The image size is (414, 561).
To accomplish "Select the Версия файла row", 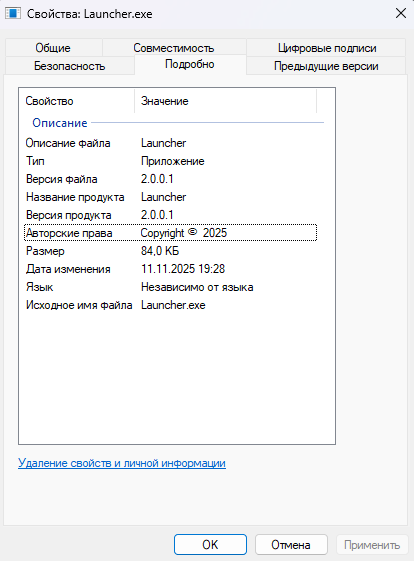I will click(171, 179).
